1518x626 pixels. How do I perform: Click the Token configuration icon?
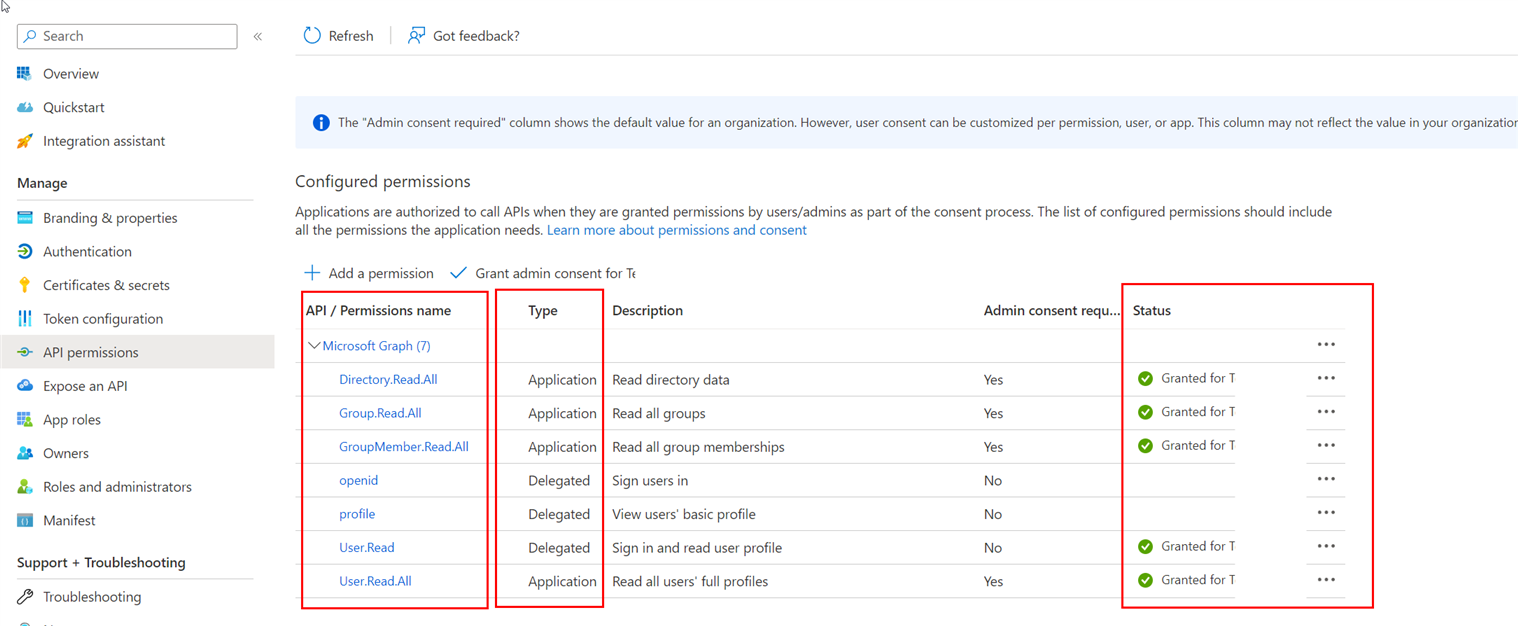25,319
